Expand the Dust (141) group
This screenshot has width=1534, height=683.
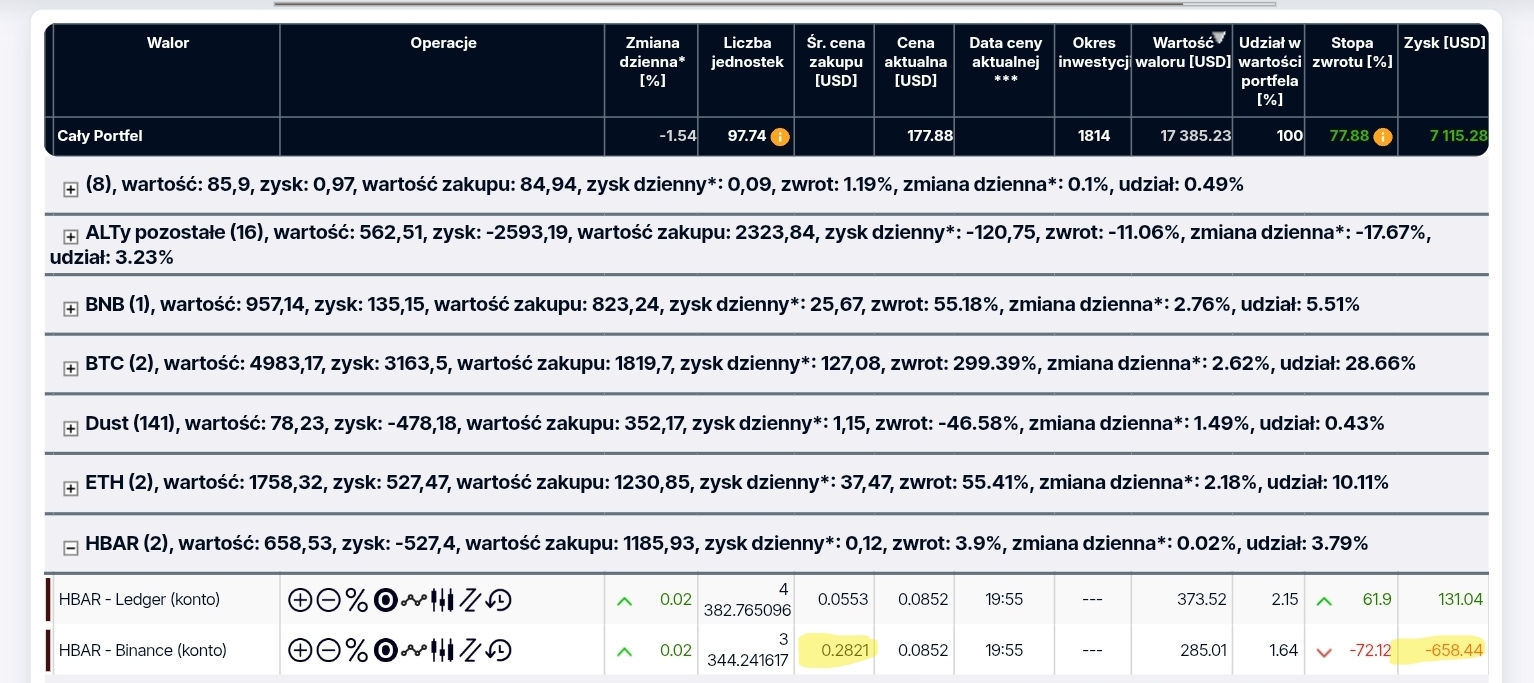click(71, 429)
